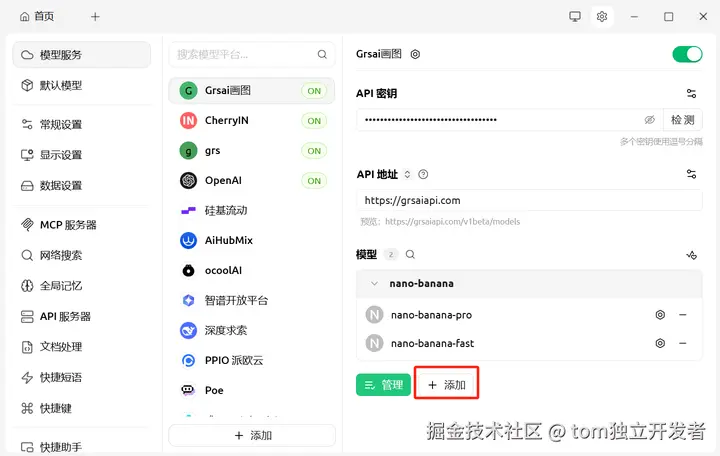720x456 pixels.
Task: Open Grsai画图 provider settings gear
Action: pyautogui.click(x=415, y=54)
